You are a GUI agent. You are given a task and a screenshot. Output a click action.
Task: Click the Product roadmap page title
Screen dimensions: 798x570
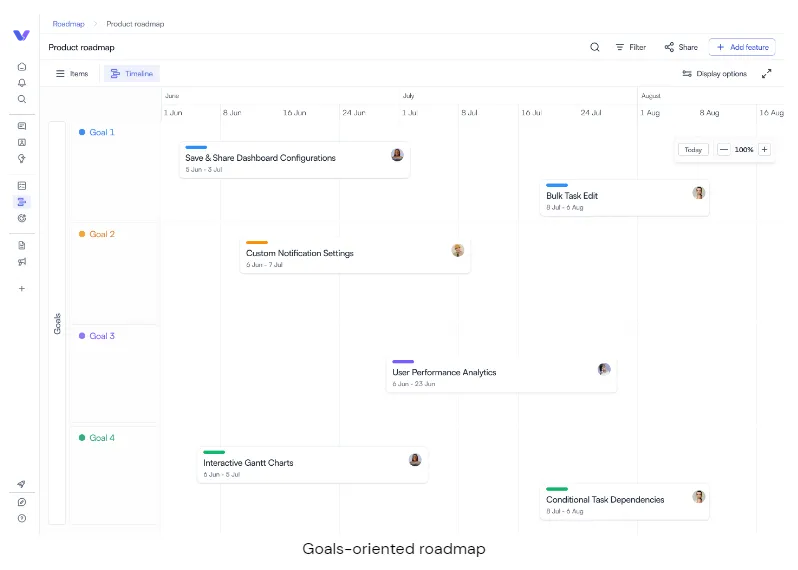tap(81, 47)
